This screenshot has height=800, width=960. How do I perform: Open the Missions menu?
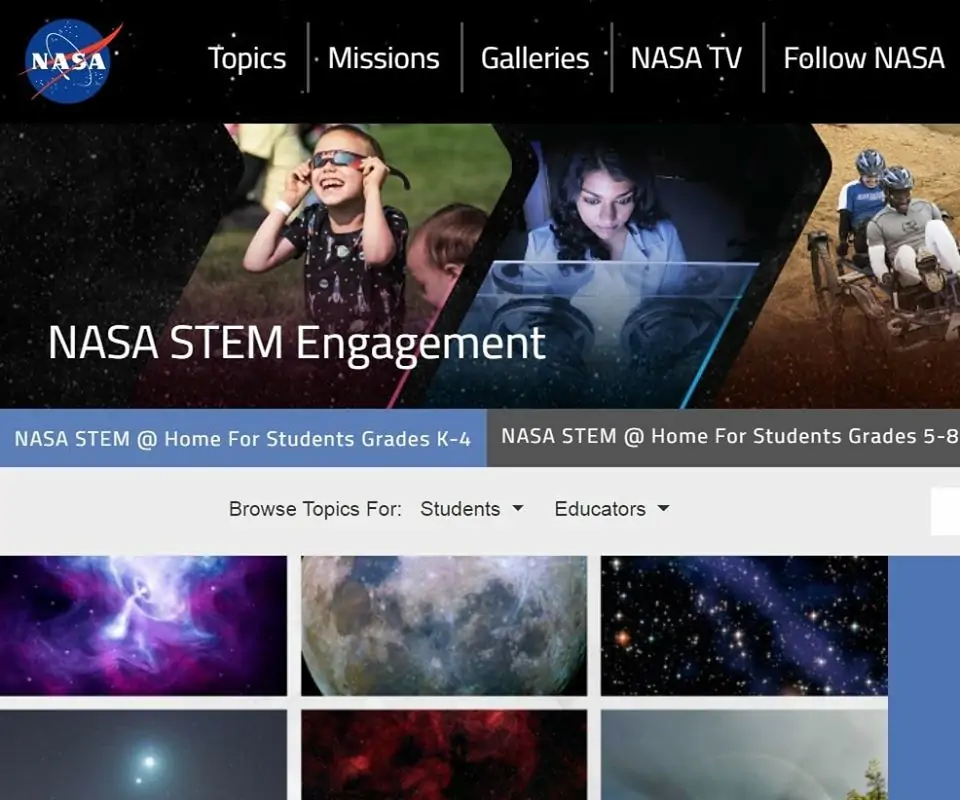coord(384,59)
